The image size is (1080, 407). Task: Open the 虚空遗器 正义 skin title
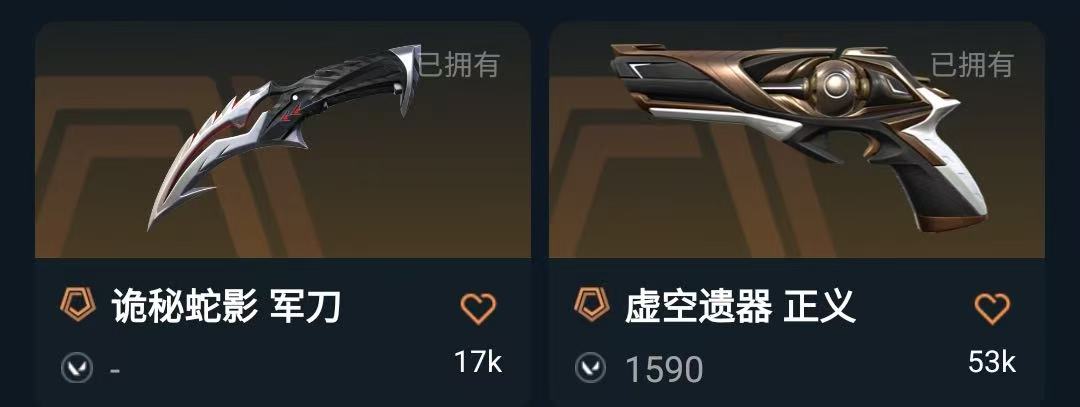(740, 307)
